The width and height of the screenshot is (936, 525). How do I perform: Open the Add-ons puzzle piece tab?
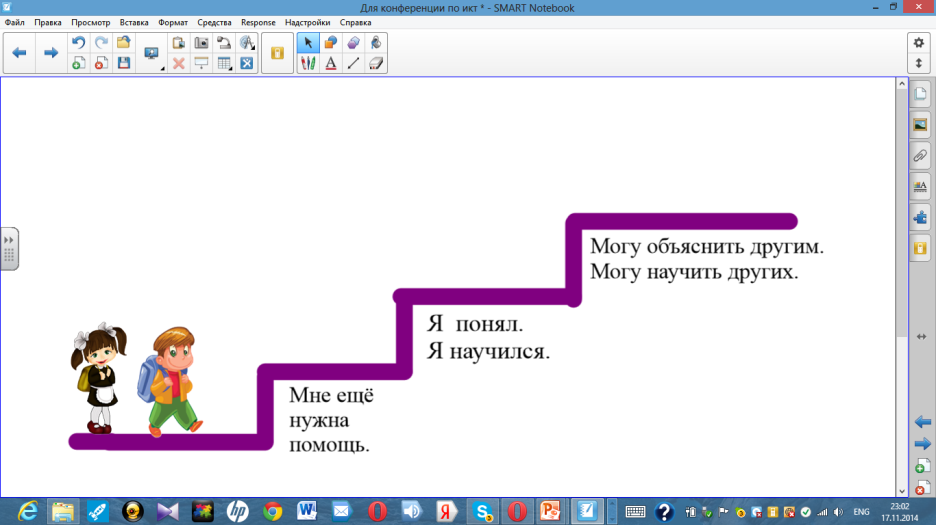pyautogui.click(x=921, y=217)
